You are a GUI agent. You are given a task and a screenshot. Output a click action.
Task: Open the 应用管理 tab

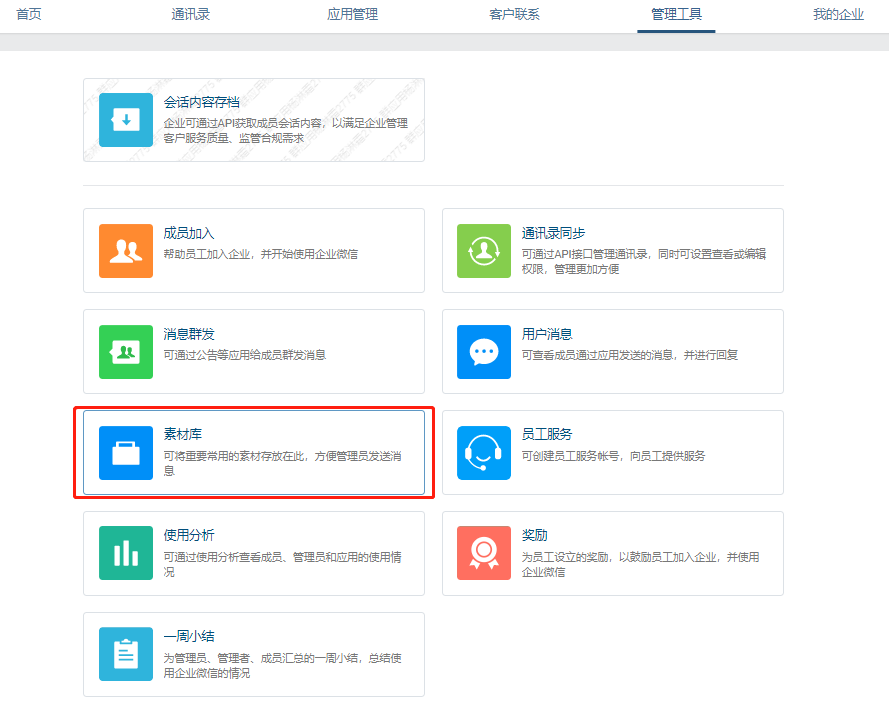[x=352, y=15]
